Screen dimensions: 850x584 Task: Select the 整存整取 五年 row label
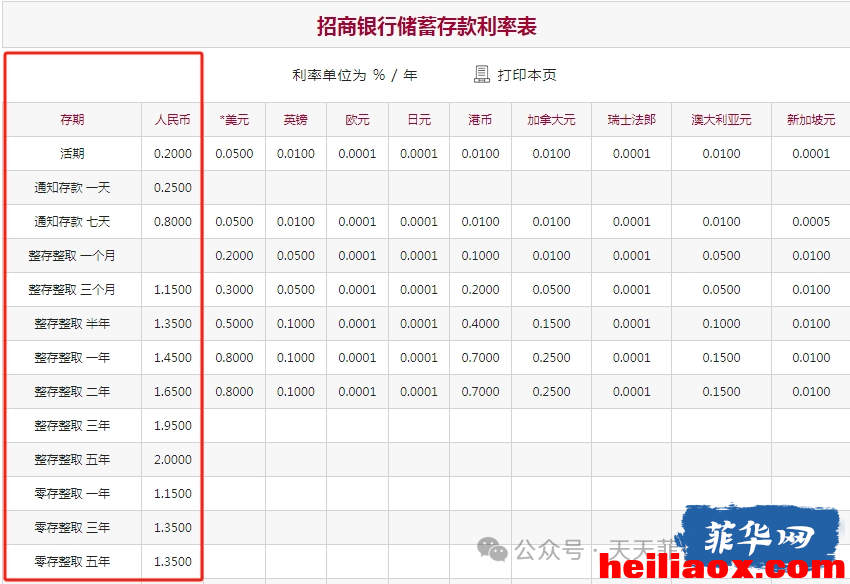pos(72,460)
